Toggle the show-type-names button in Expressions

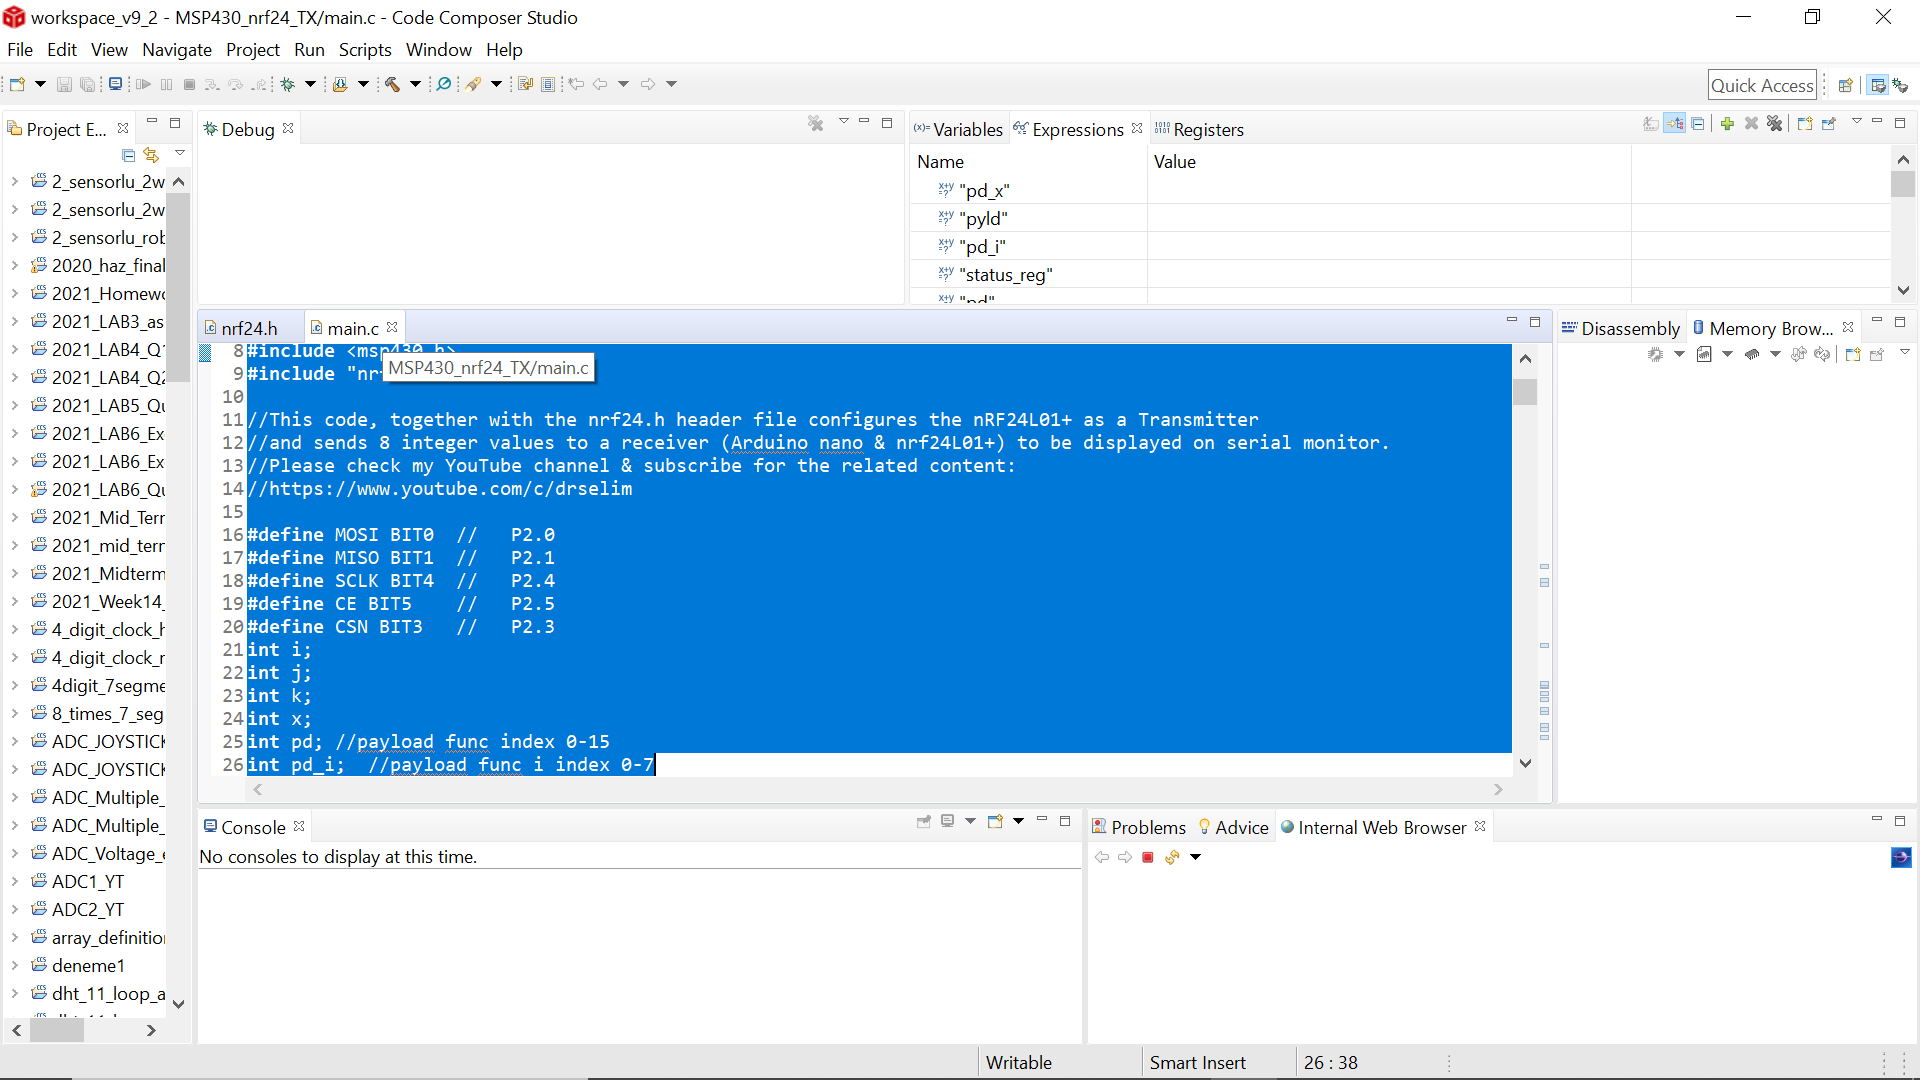(x=1650, y=123)
